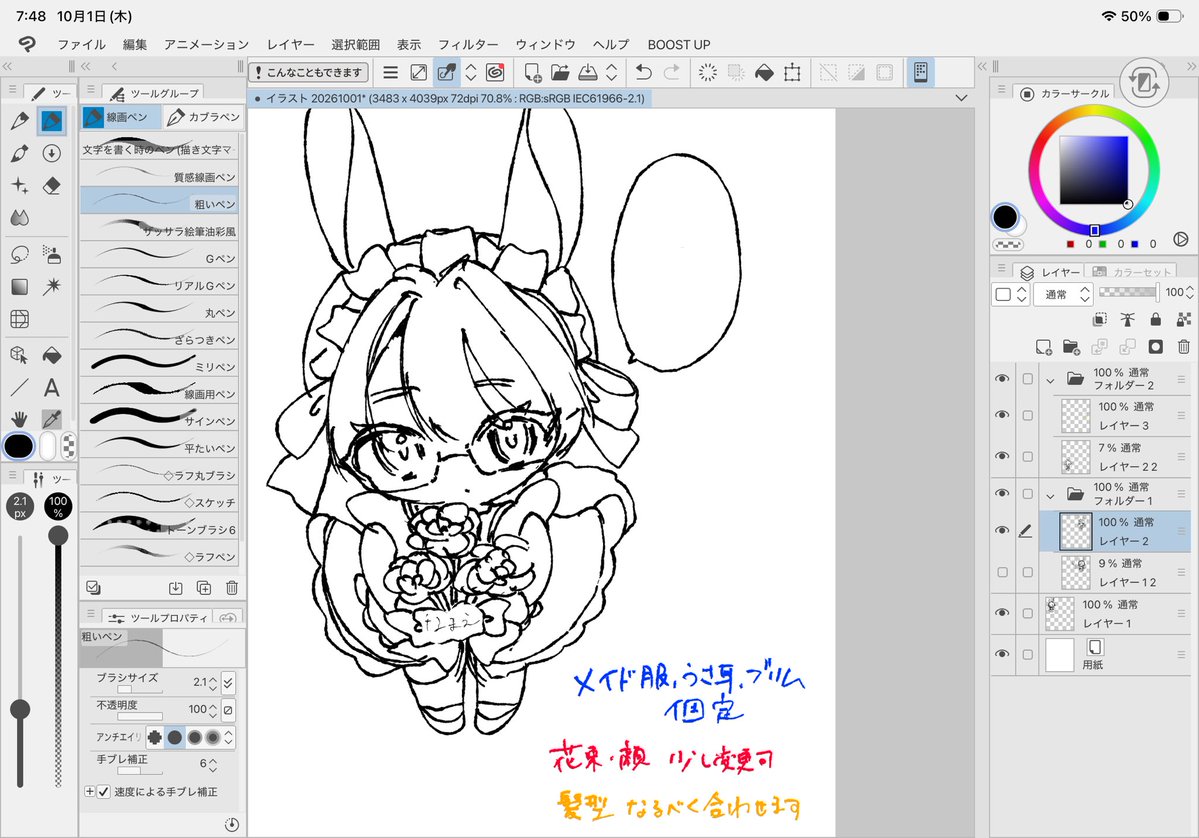
Task: Select the ミリペン sub tool
Action: [x=159, y=365]
